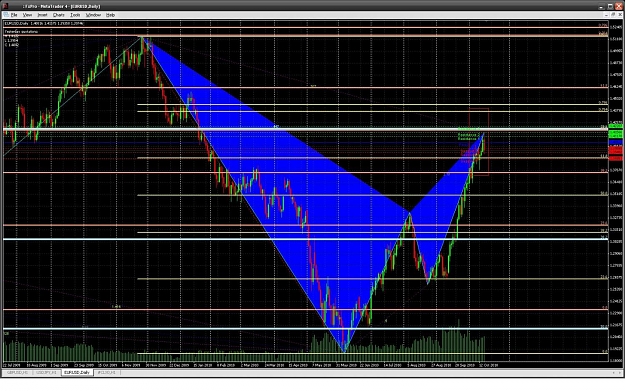Click the chart document icon beside File menu
Screen dimensions: 625x391
point(6,15)
